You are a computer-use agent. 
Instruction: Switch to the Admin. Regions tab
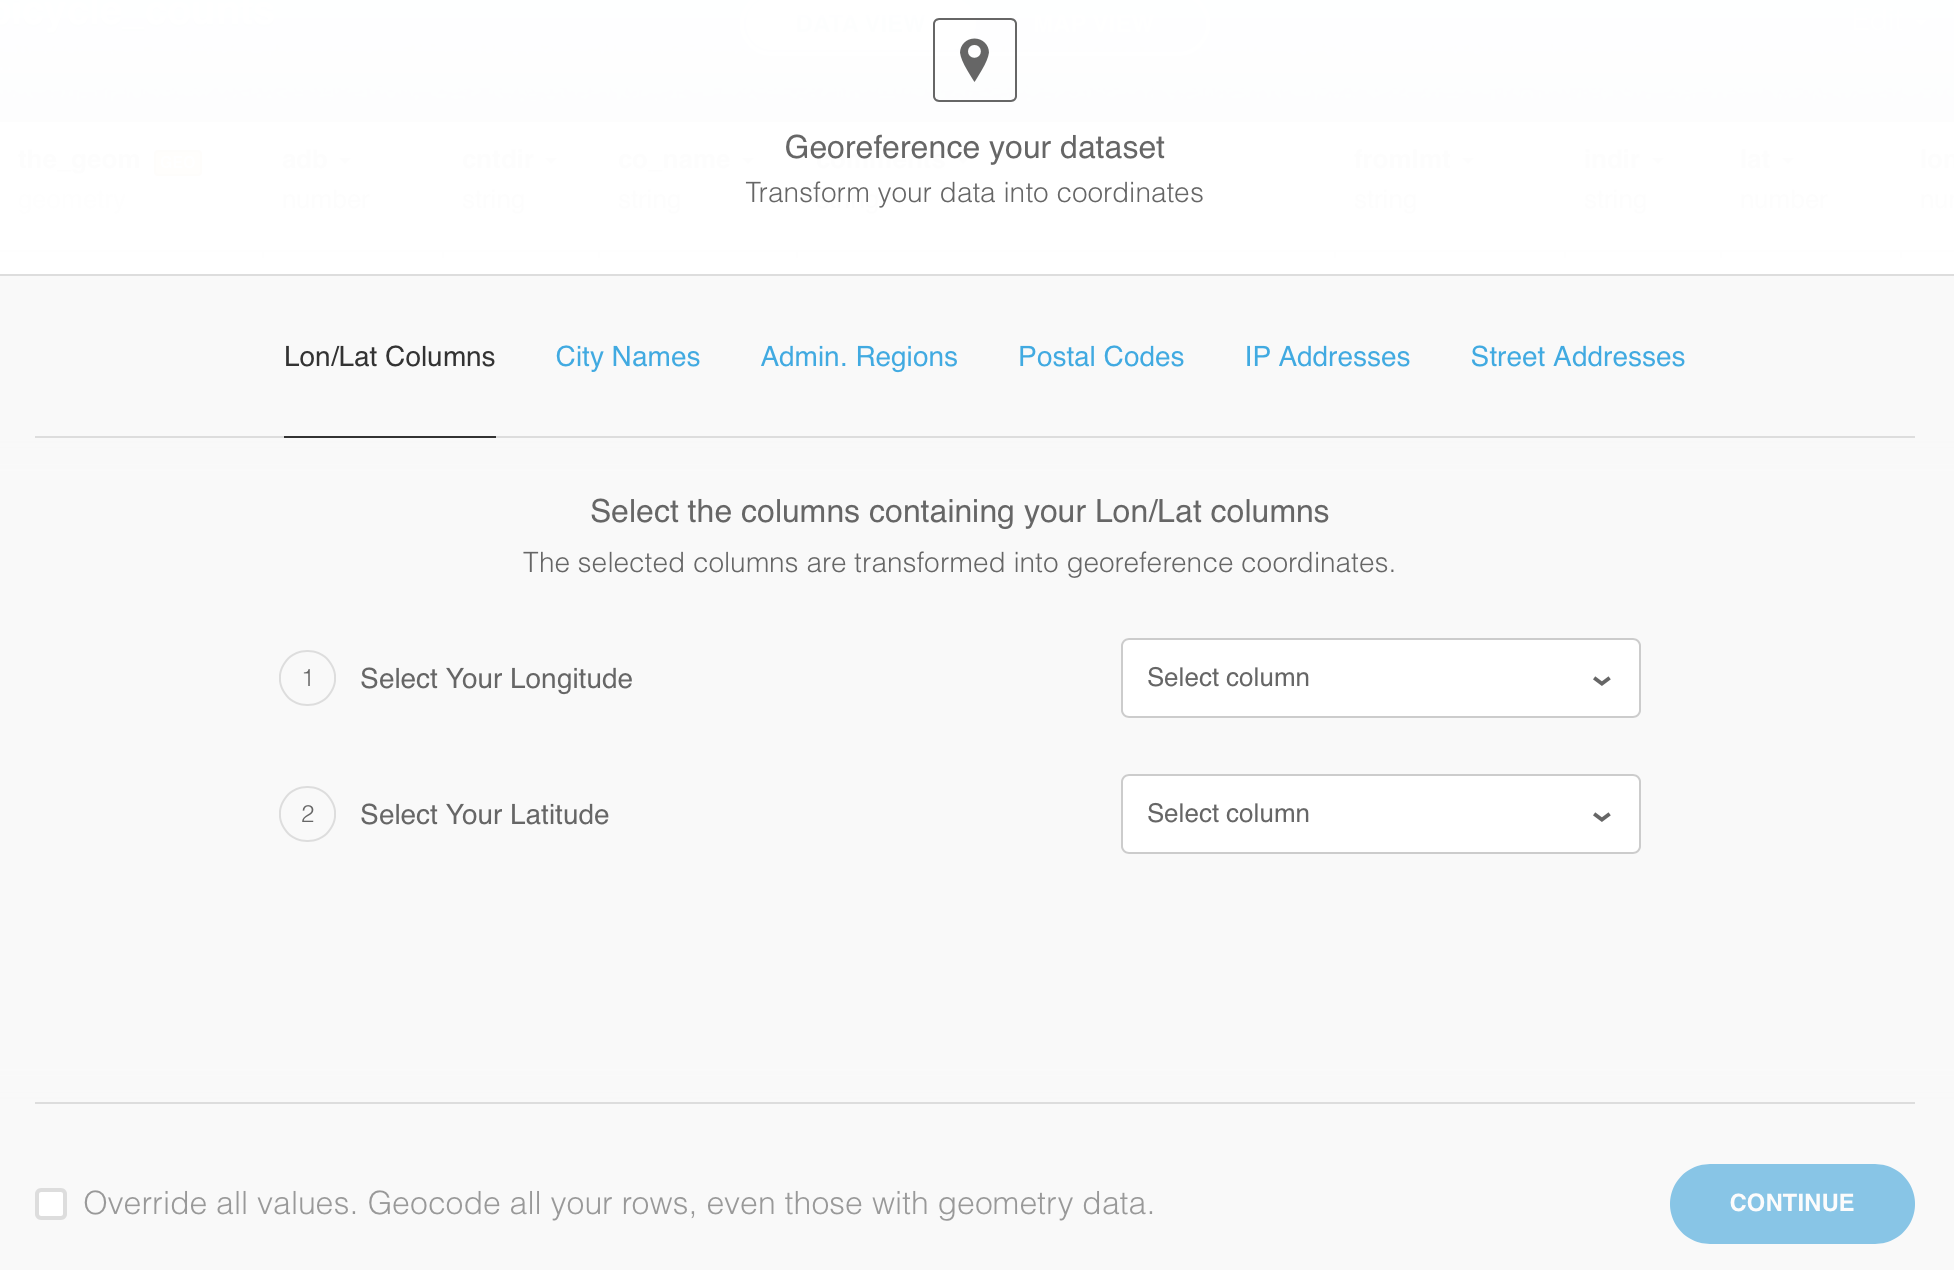click(x=858, y=357)
